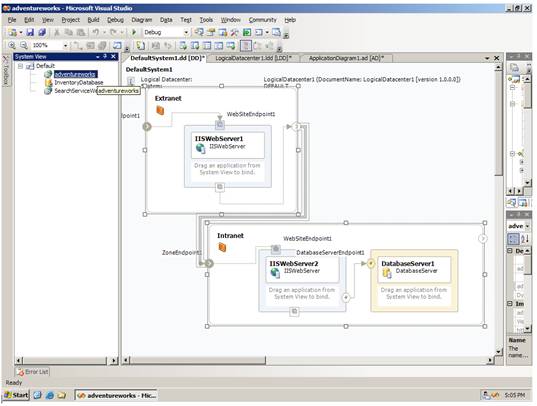Switch to the ApplicationDiagram1.ad tab
537x406 pixels.
346,58
